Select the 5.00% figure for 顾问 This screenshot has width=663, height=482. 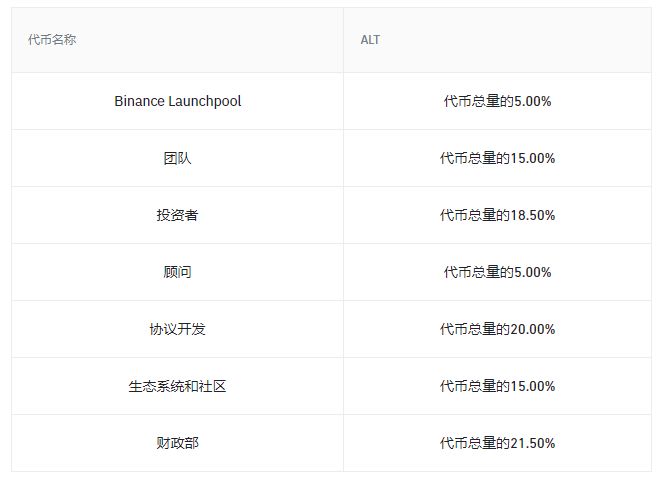coord(532,272)
